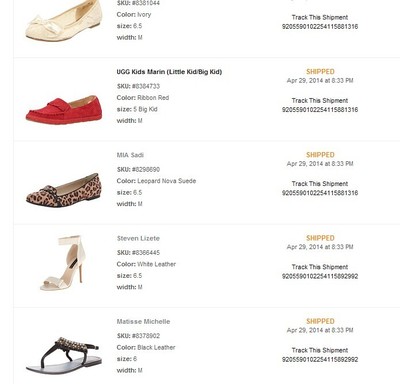This screenshot has width=400, height=384.
Task: Click tracking number under UGG Kids Marin
Action: (320, 110)
